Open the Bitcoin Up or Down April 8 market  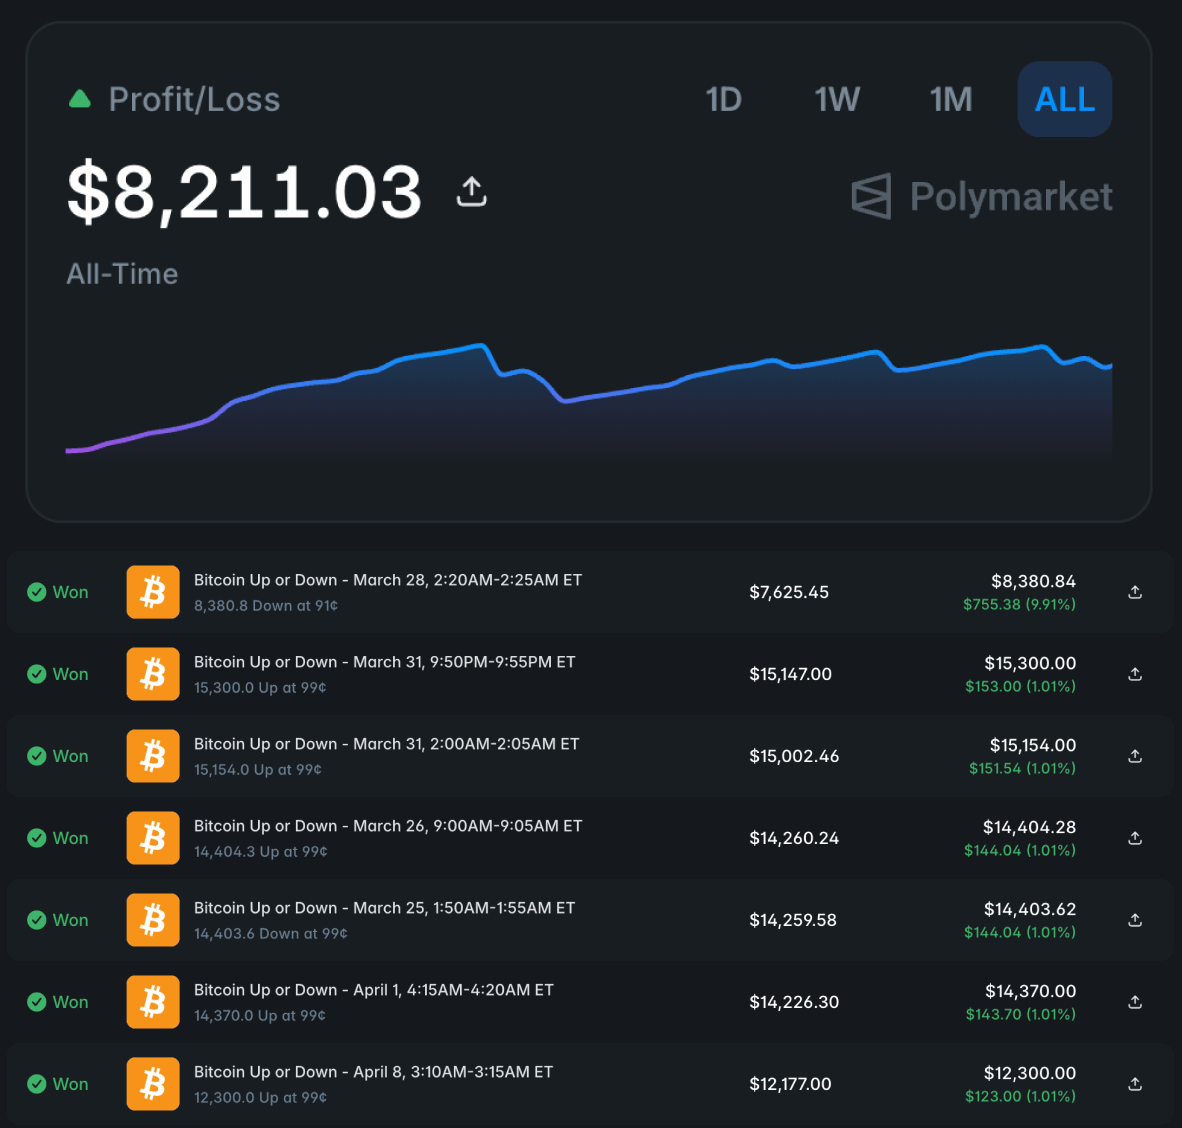(373, 1071)
